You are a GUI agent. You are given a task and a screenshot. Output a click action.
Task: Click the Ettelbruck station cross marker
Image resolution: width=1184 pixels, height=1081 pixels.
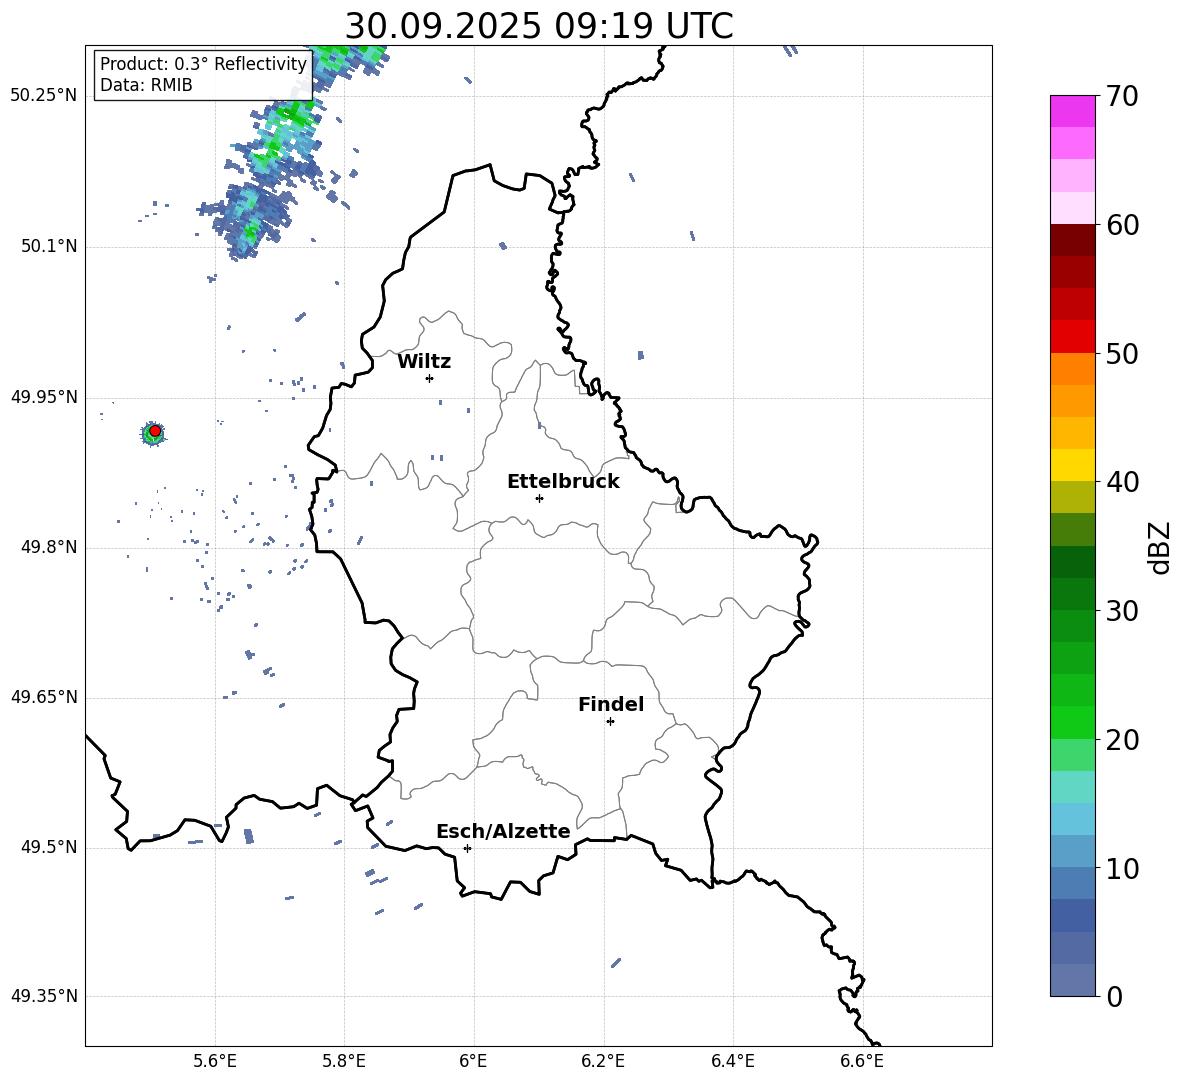[x=539, y=498]
